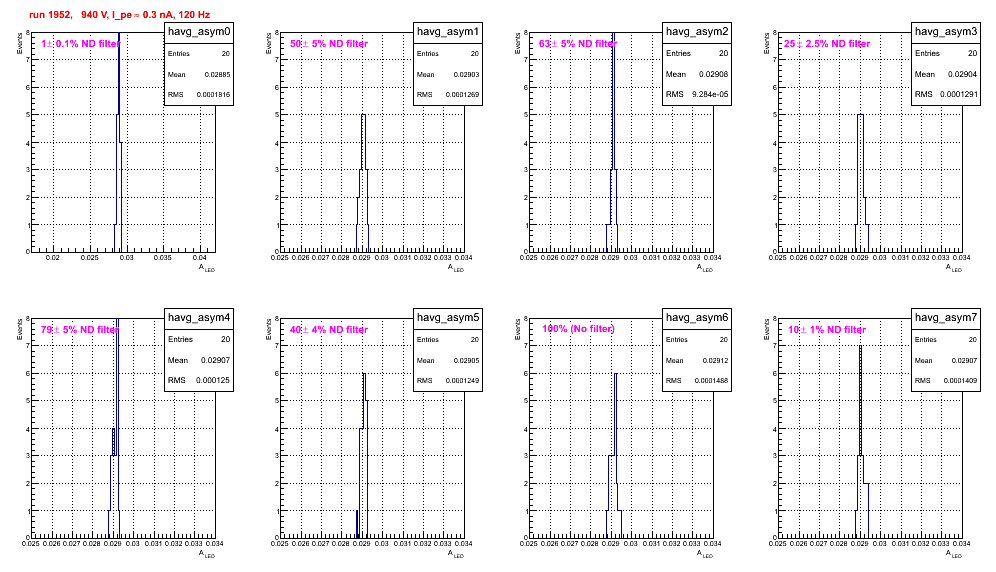Click the "25± 2.5% ND filter" label

827,44
